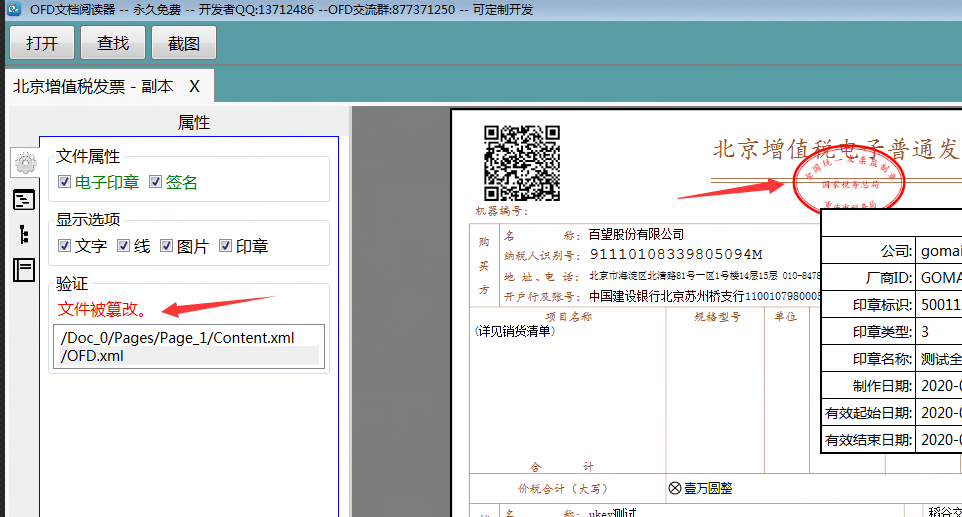This screenshot has width=962, height=517.
Task: Click the 打开 (Open) button
Action: tap(42, 43)
